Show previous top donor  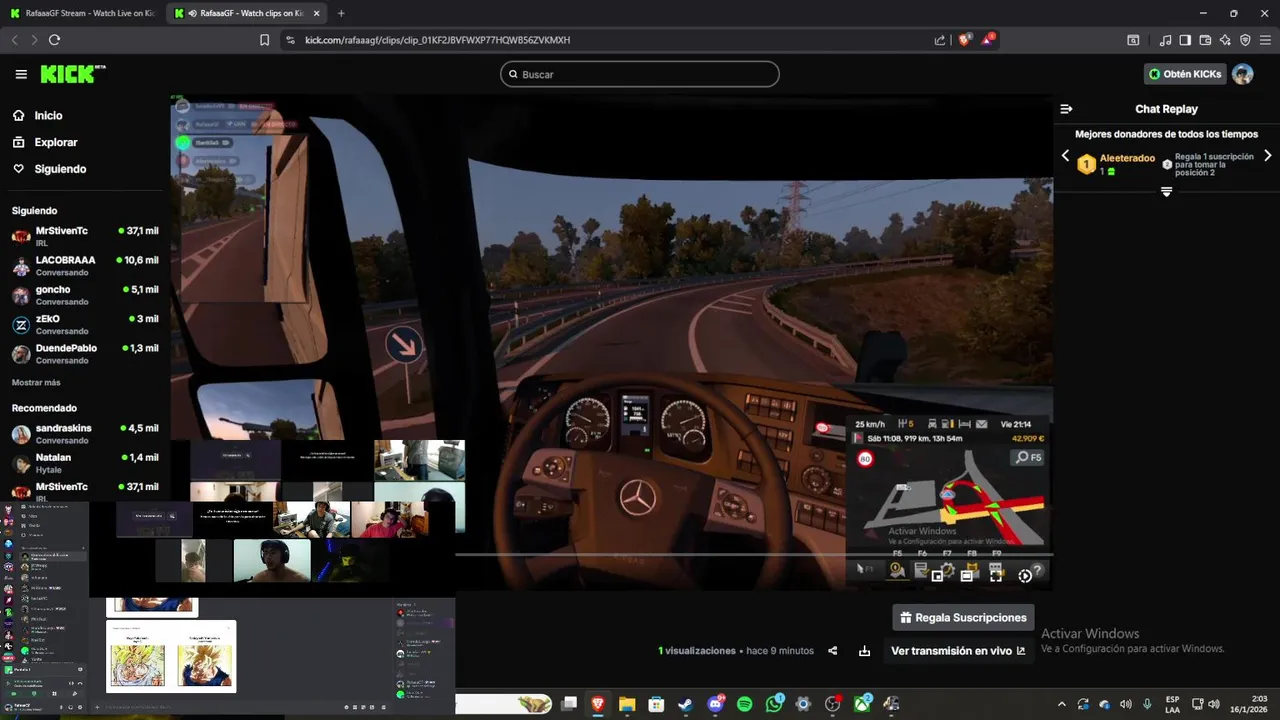[1065, 156]
